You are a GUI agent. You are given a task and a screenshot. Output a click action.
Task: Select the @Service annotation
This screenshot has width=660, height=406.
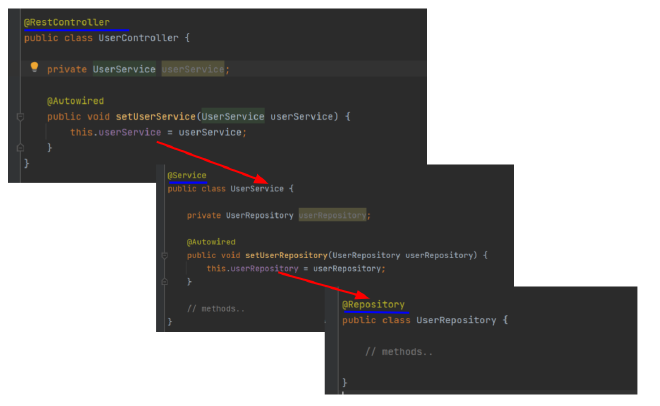(187, 175)
